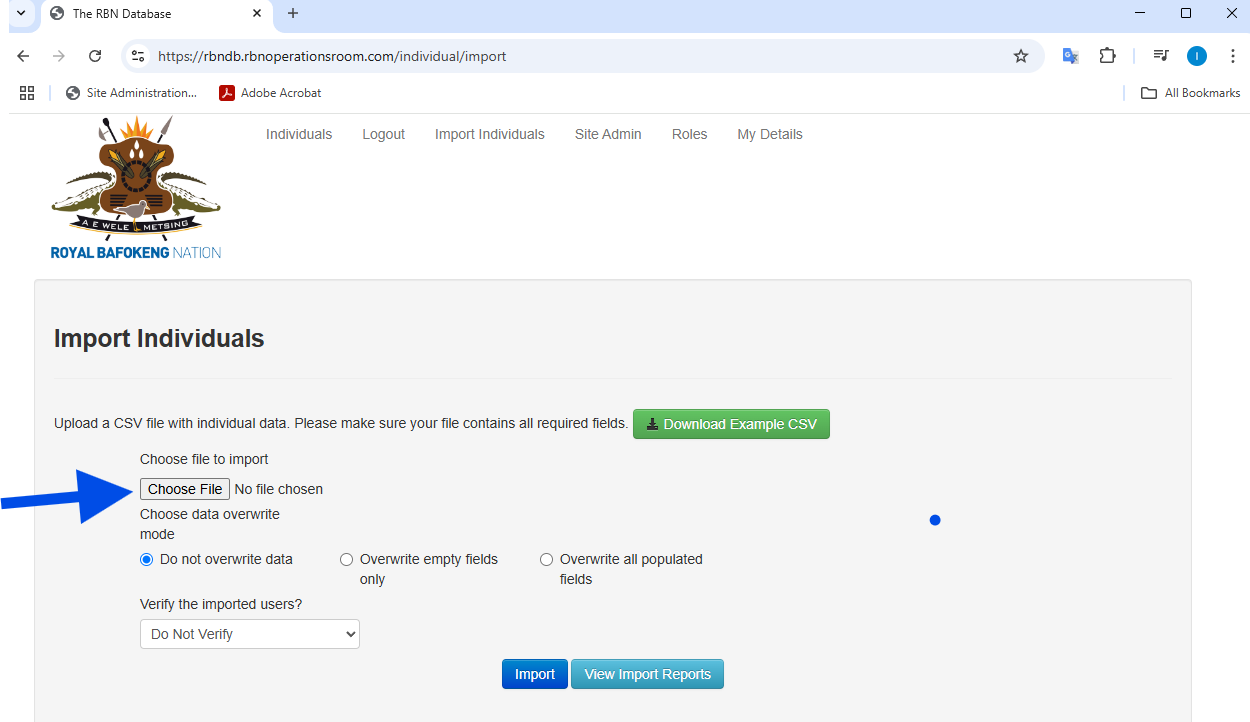Click the blue Import button

pos(534,674)
